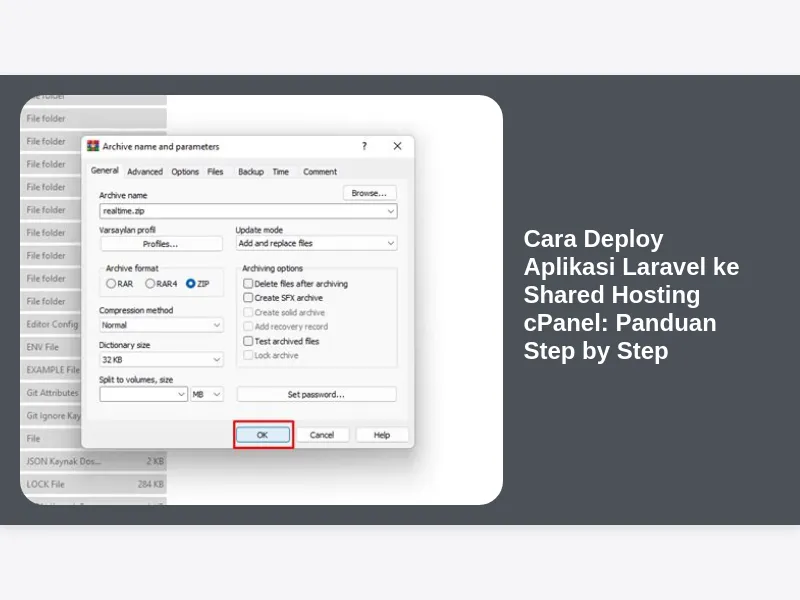800x600 pixels.
Task: Select the Git Ignore row in list
Action: [51, 416]
